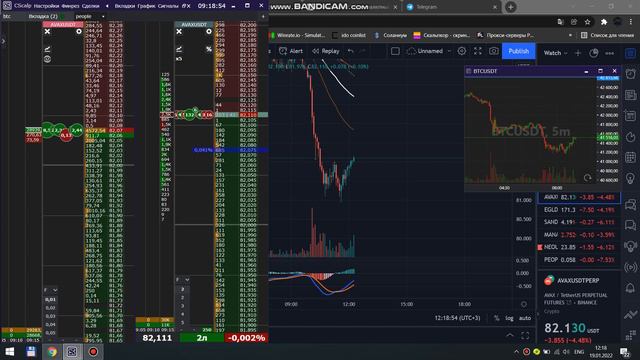Select the btc workspace tab

click(7, 16)
